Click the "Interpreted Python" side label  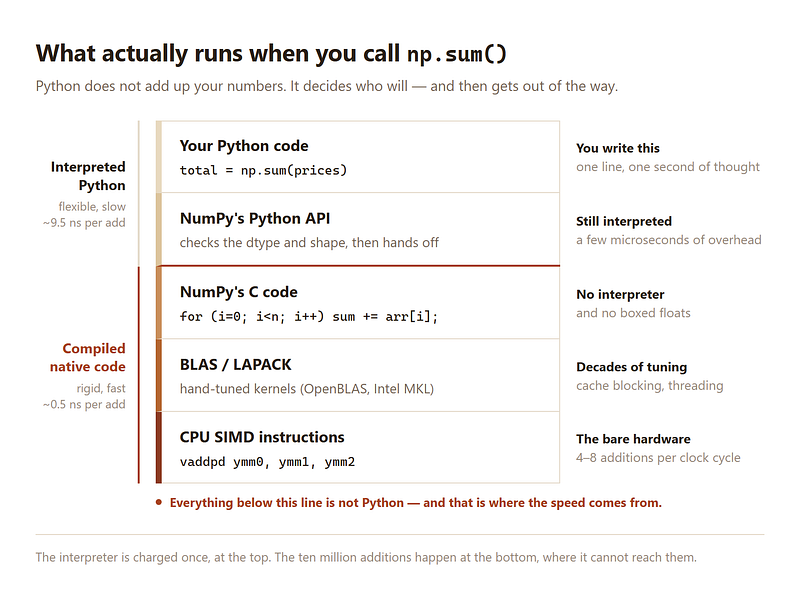point(88,176)
